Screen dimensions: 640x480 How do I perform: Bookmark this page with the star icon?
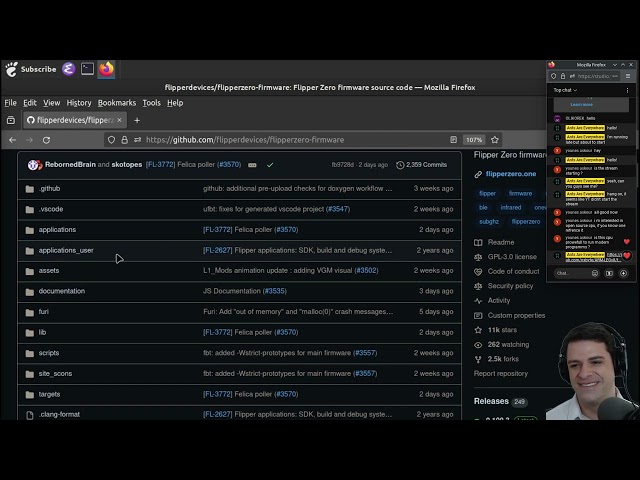pyautogui.click(x=494, y=140)
